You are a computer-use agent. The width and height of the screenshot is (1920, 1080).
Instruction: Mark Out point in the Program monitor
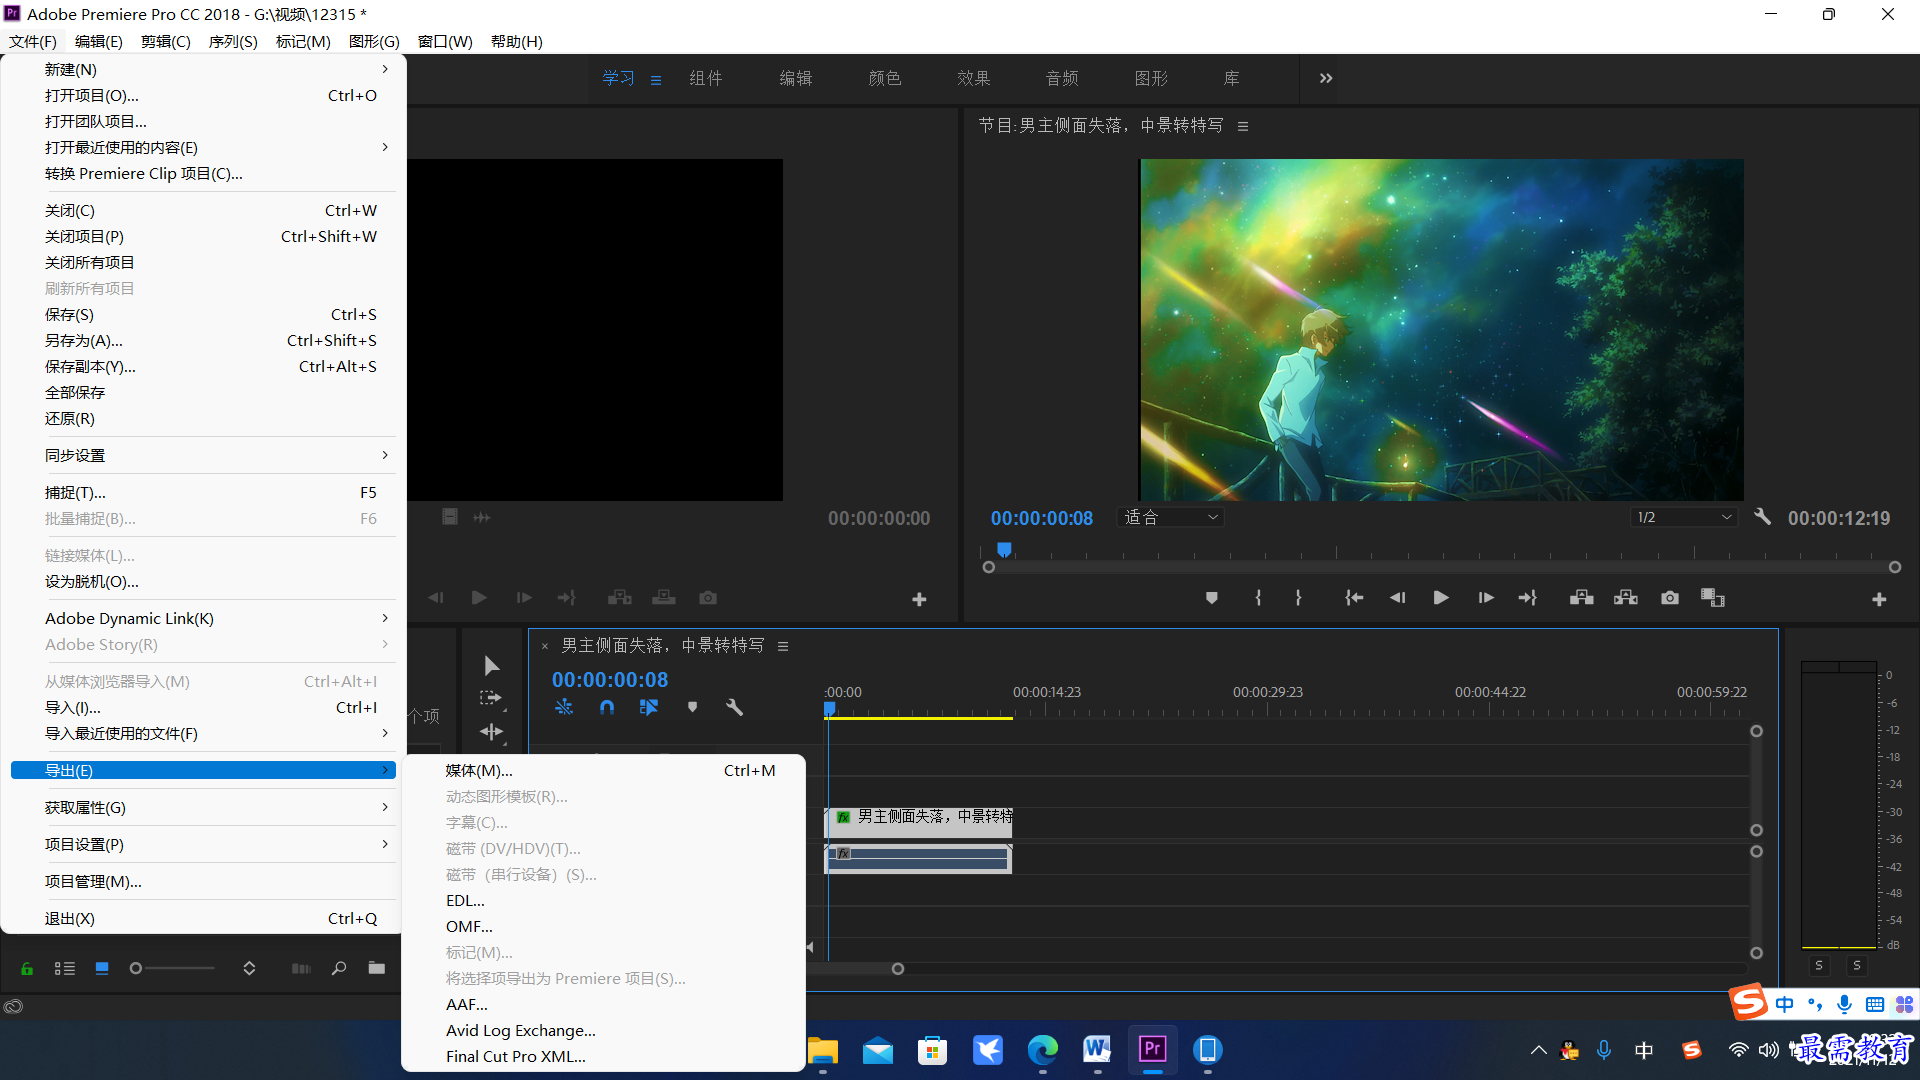tap(1298, 598)
